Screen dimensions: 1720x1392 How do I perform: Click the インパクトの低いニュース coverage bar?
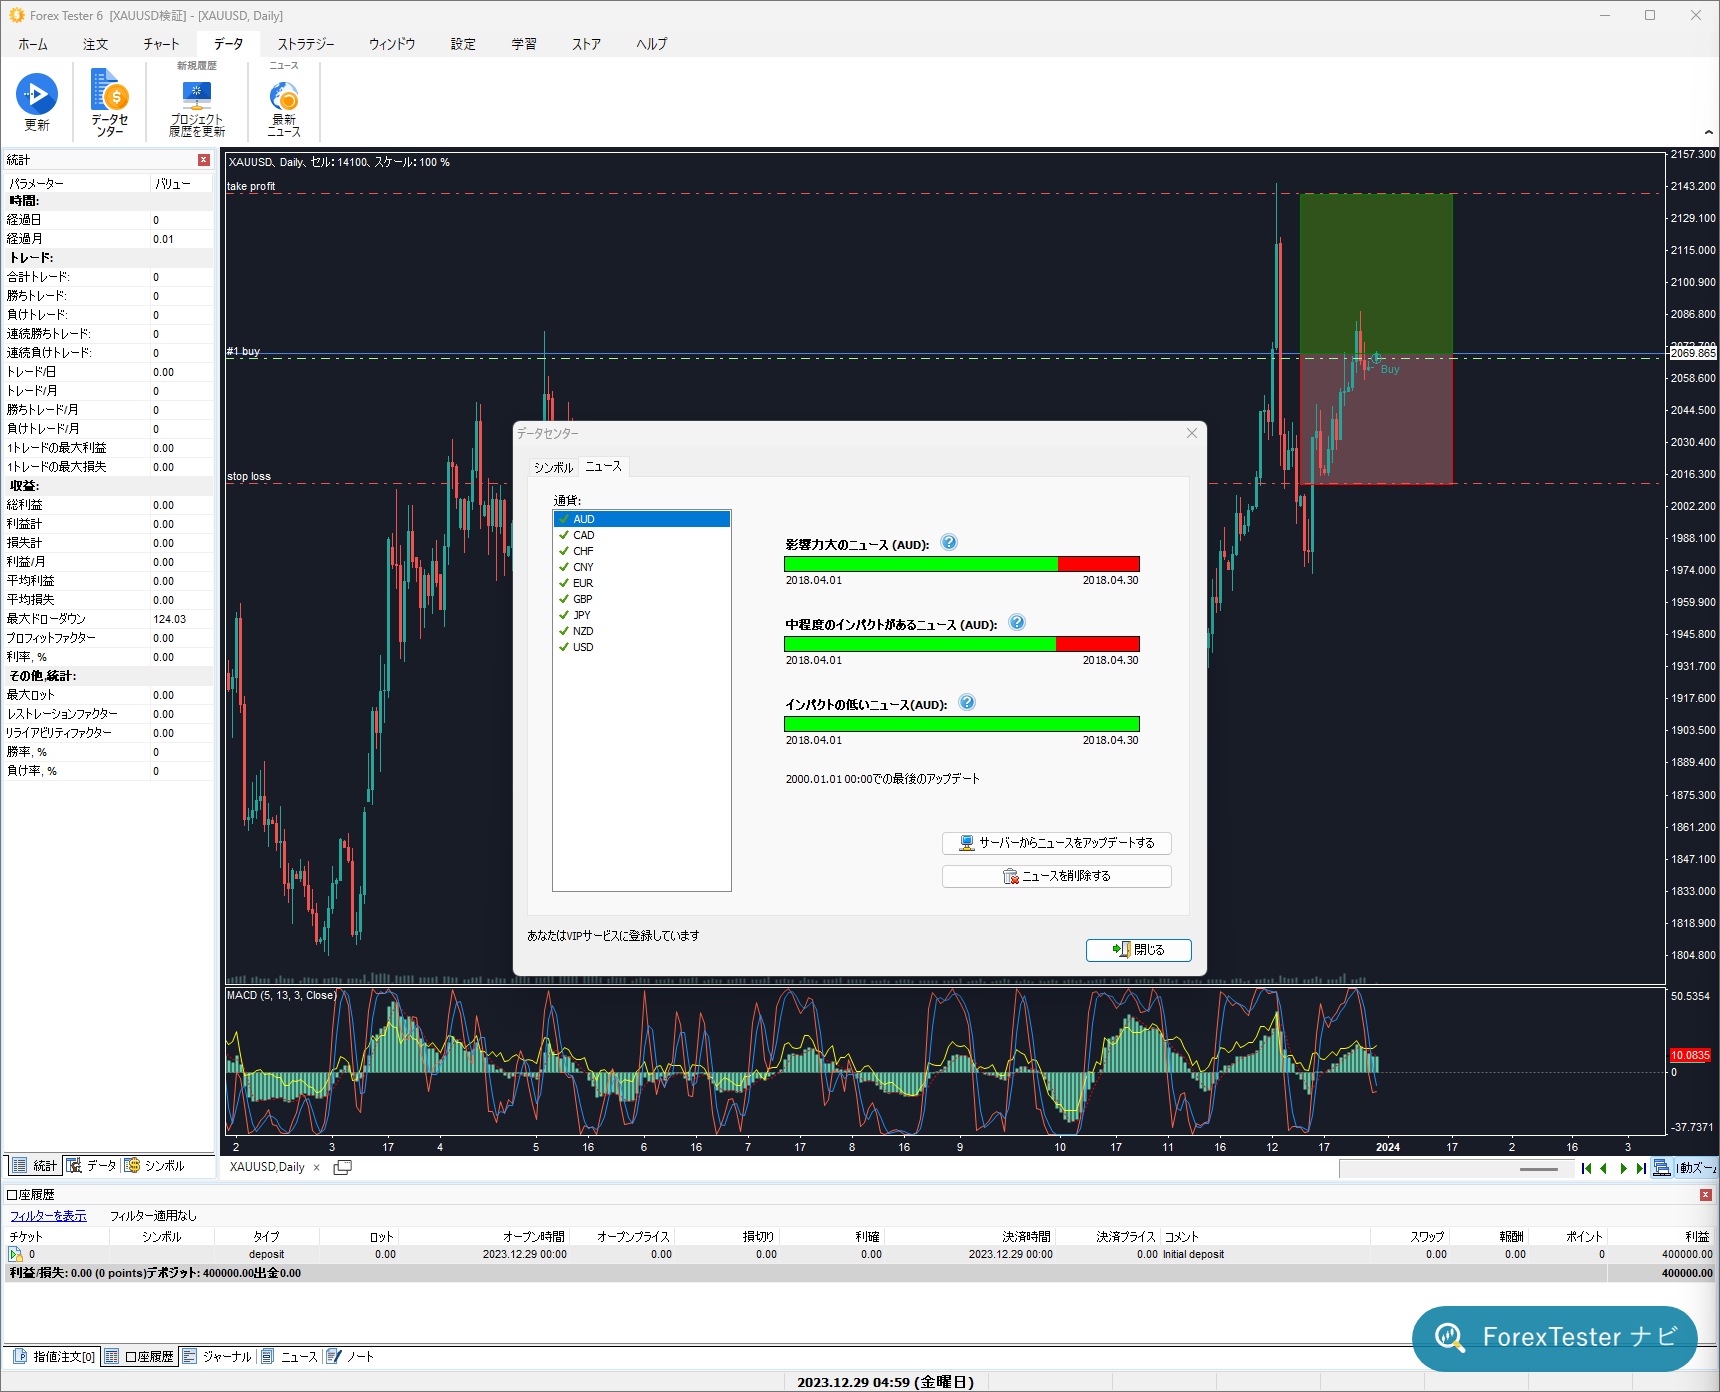pos(962,724)
